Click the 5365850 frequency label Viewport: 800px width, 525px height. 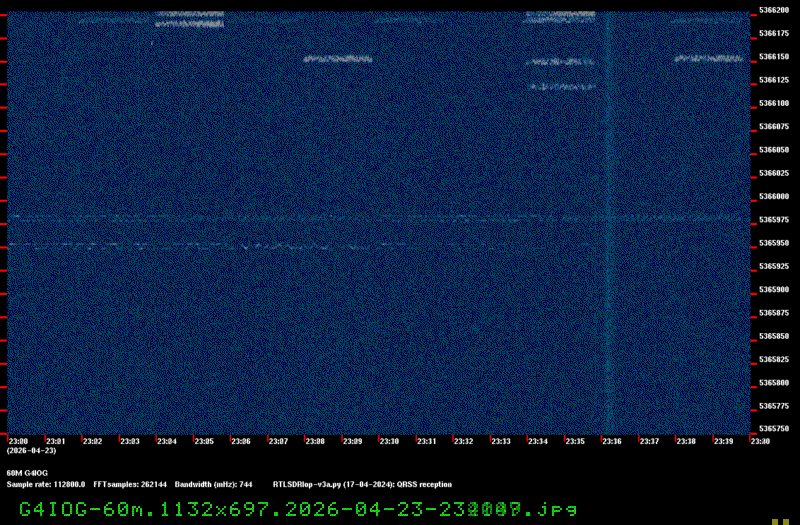tap(774, 336)
